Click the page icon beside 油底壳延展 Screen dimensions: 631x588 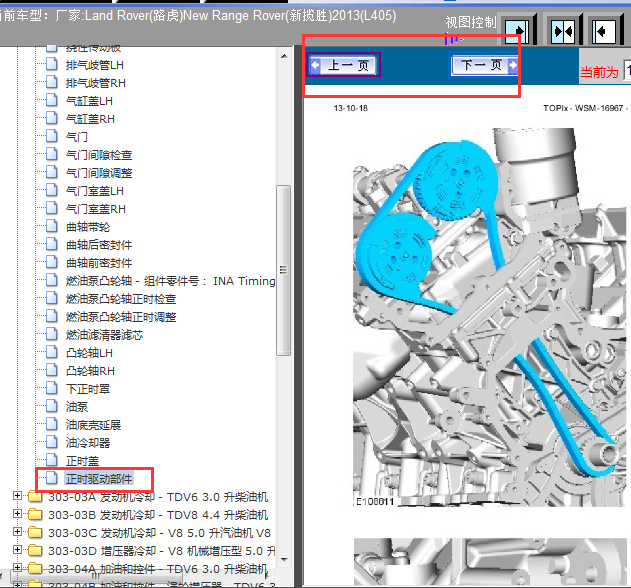[x=52, y=425]
